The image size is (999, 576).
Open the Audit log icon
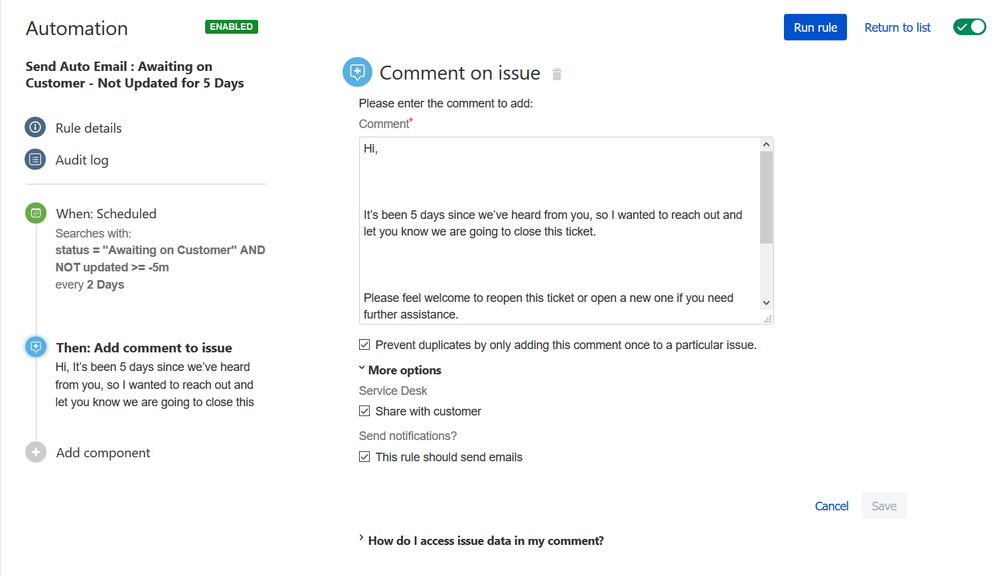click(x=35, y=159)
